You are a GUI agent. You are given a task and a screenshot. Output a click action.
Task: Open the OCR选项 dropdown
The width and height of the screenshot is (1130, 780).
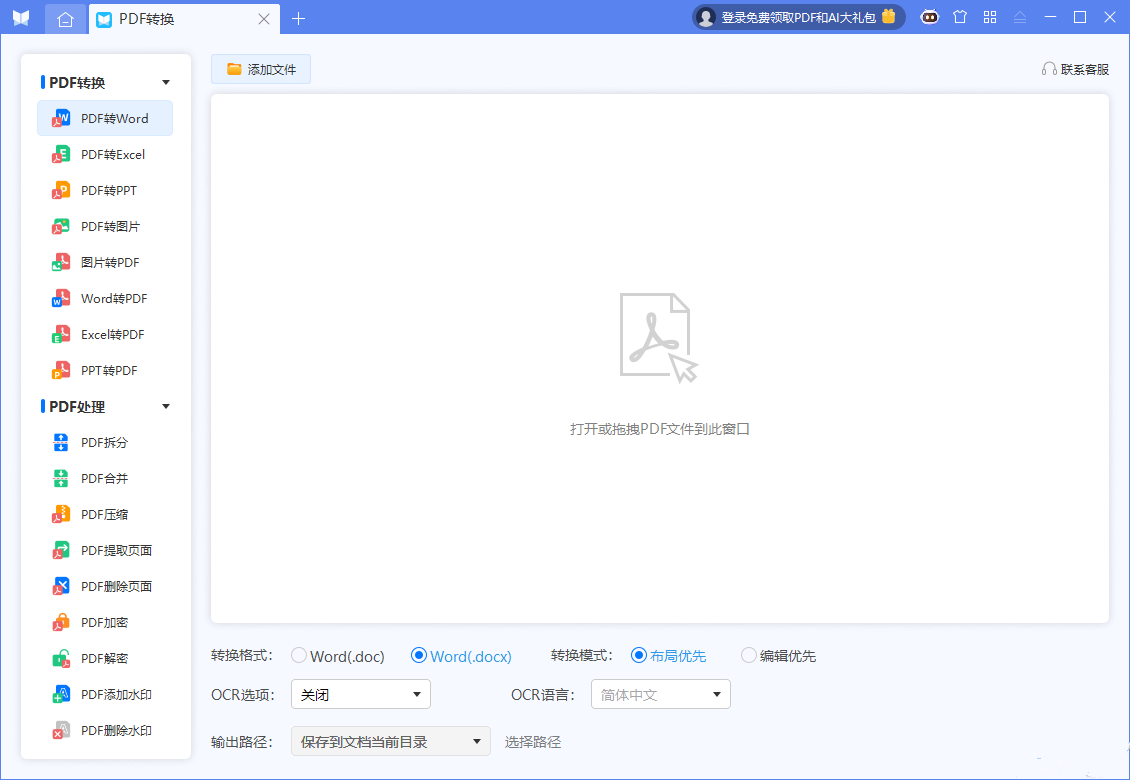point(361,694)
